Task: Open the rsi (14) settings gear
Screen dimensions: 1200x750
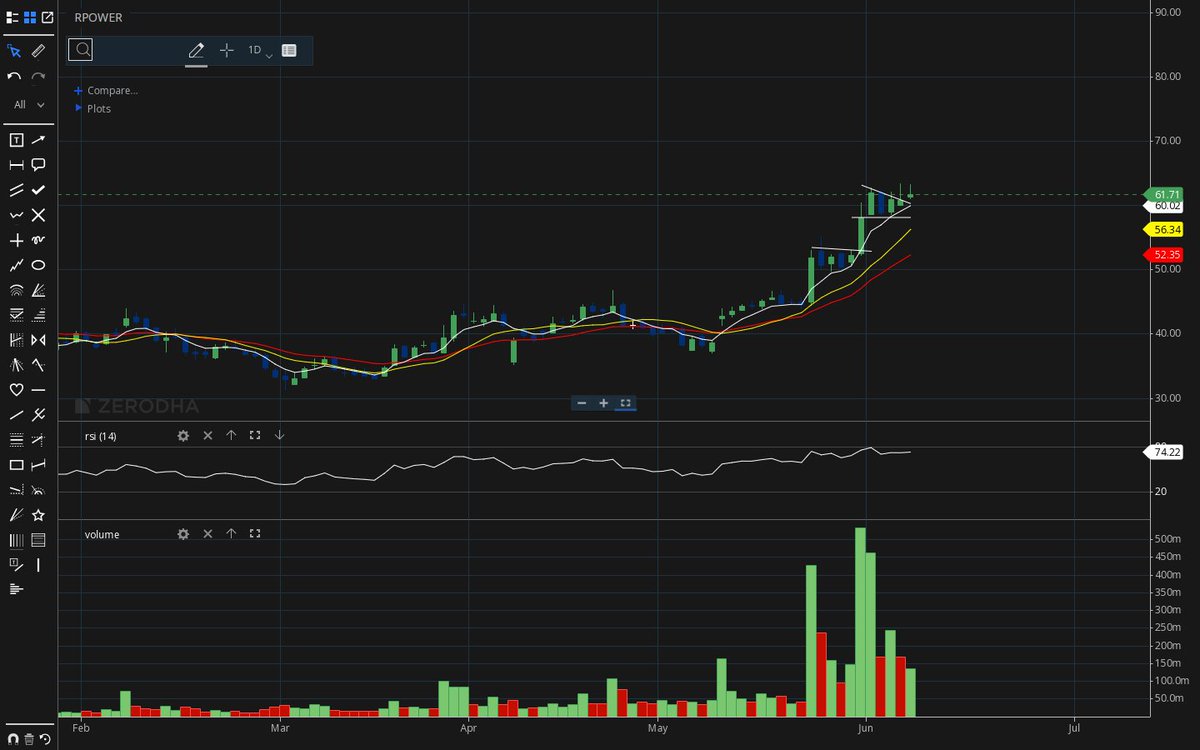Action: [x=183, y=436]
